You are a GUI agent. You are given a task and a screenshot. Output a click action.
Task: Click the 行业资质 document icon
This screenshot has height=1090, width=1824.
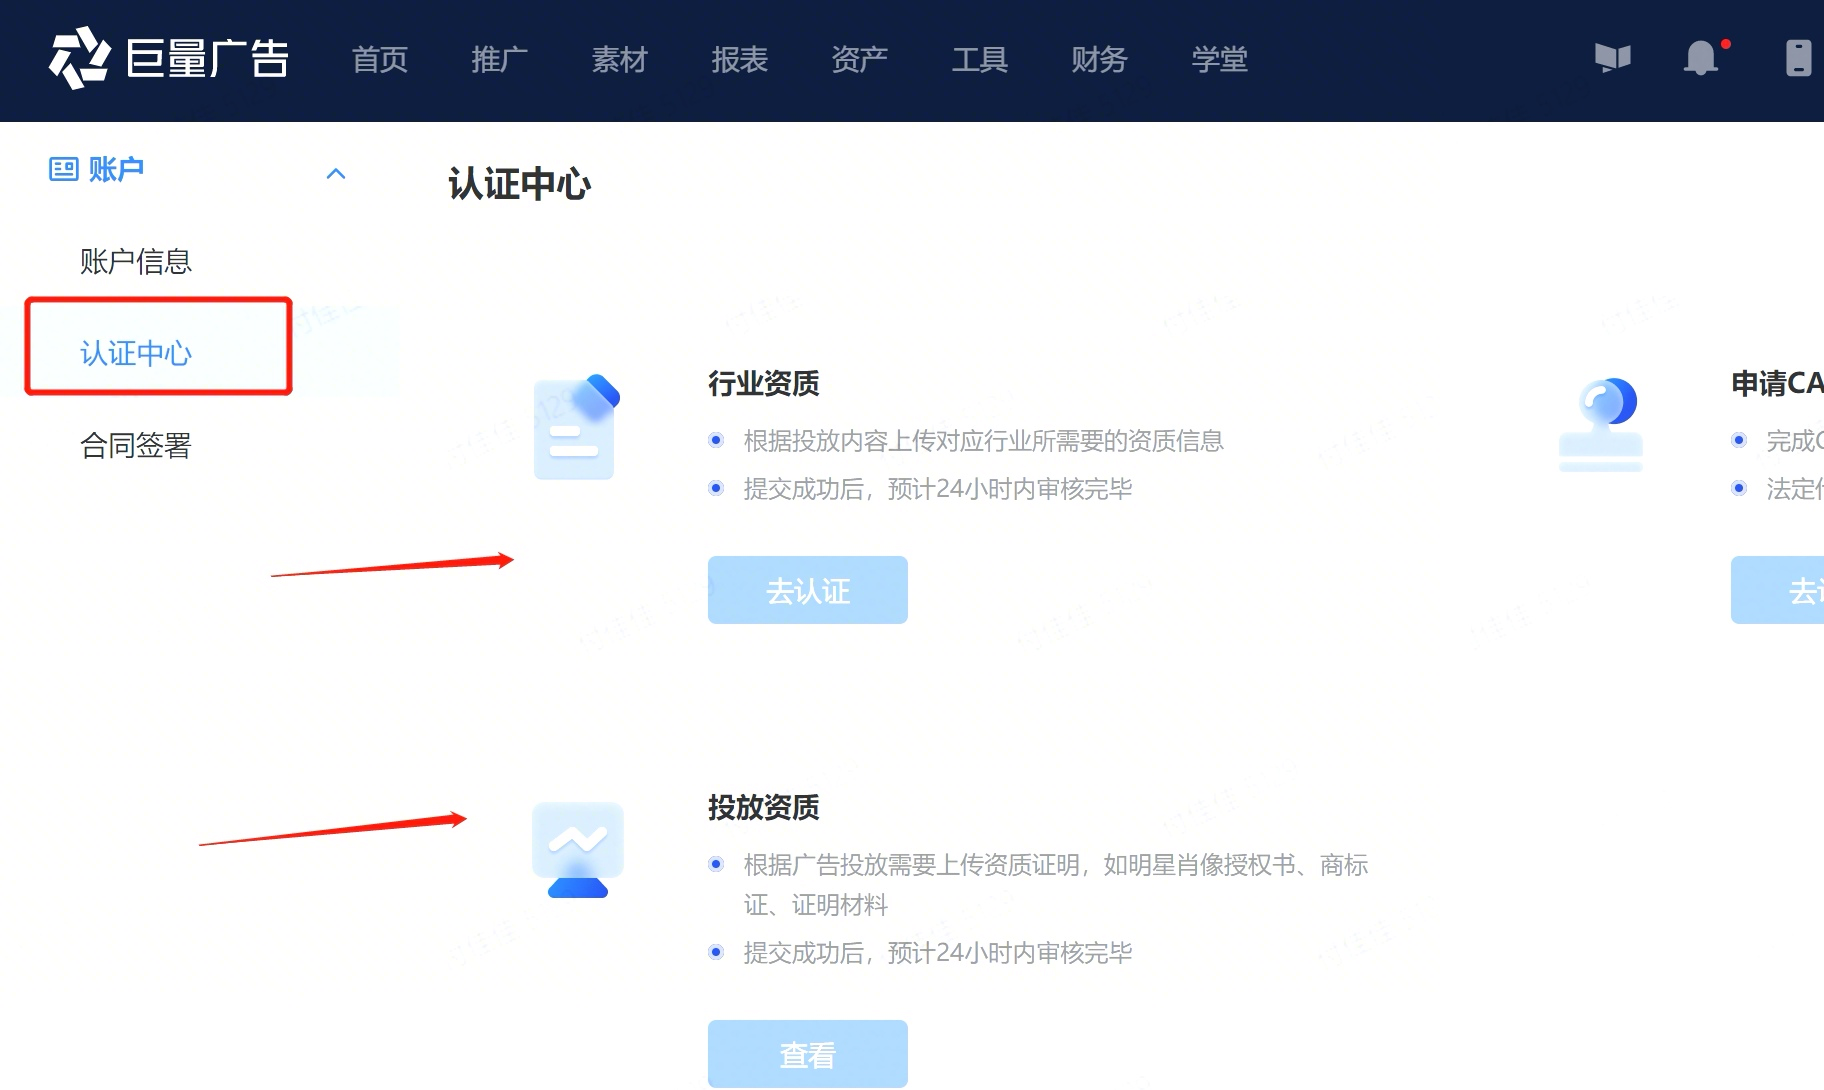point(577,427)
